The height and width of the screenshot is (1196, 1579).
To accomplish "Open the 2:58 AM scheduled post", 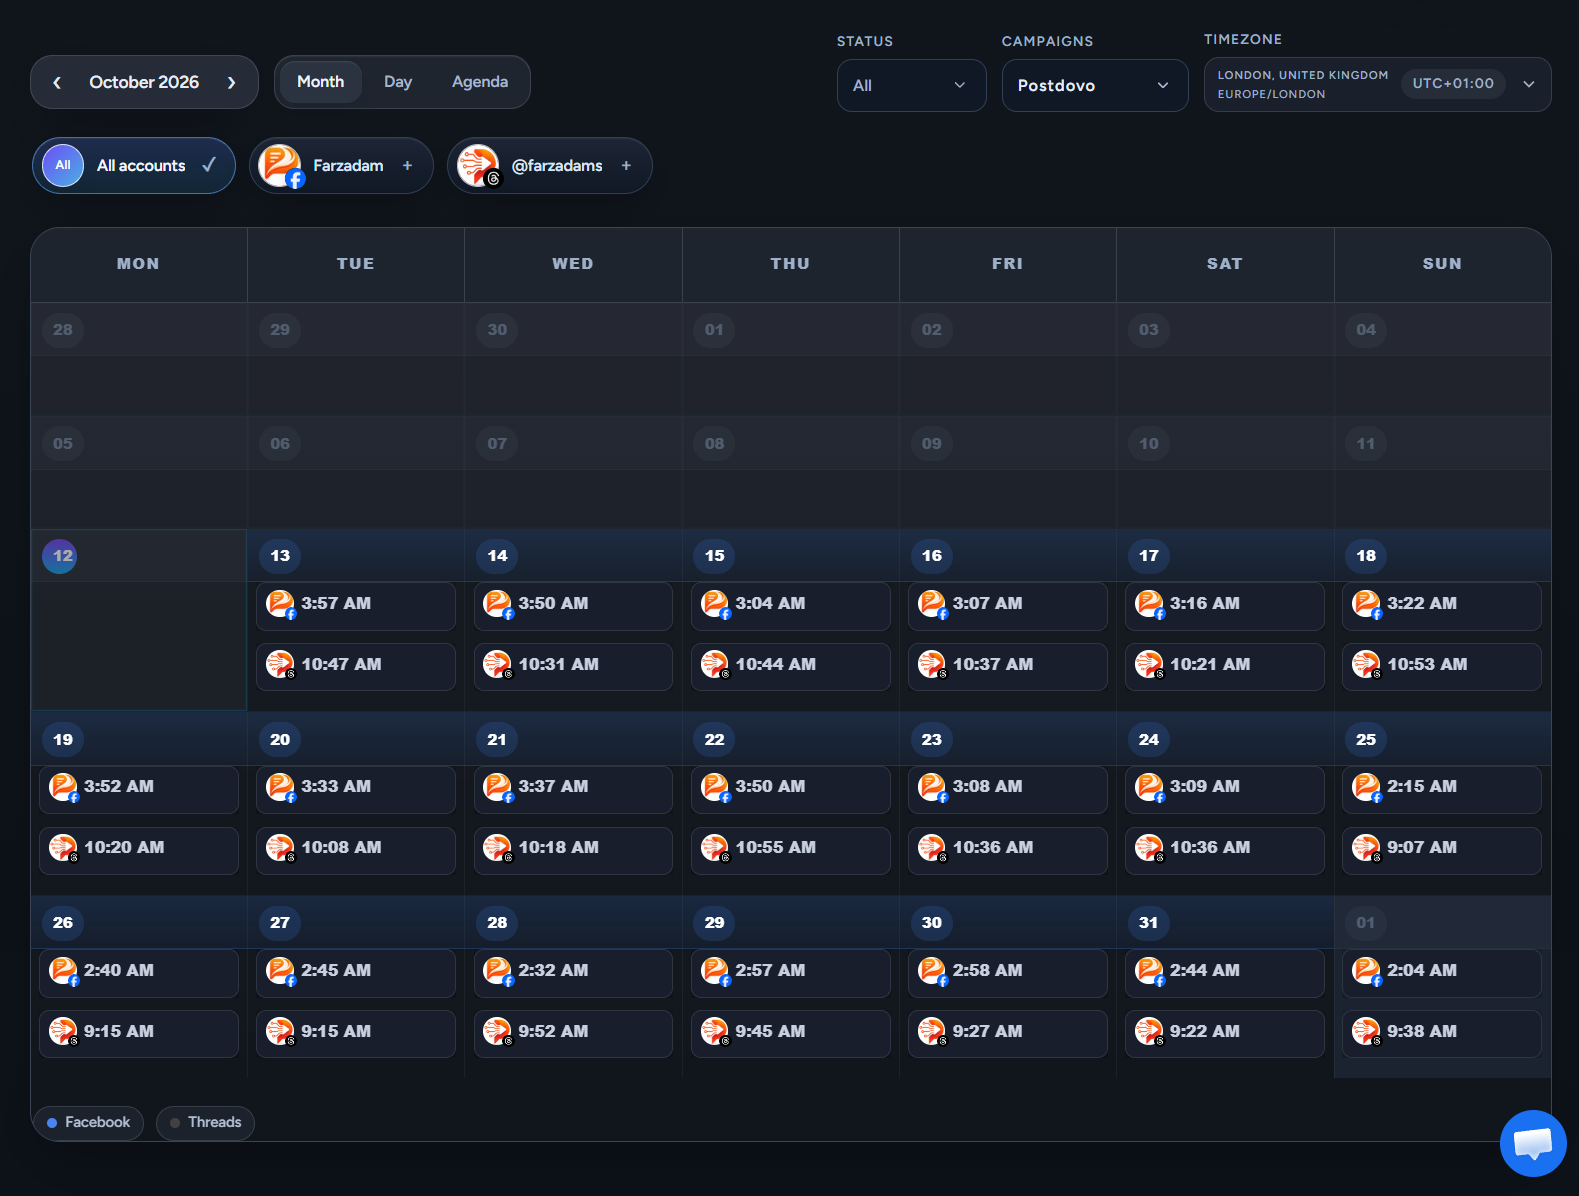I will (1008, 973).
